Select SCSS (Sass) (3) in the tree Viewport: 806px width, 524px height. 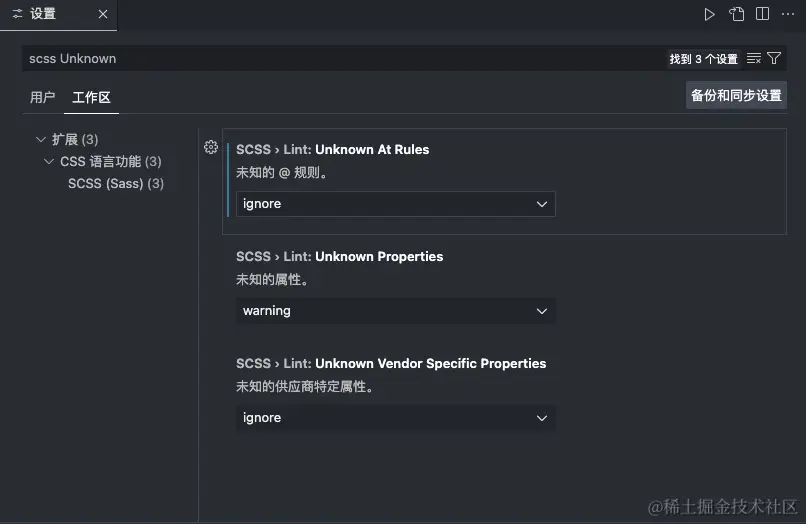point(116,184)
